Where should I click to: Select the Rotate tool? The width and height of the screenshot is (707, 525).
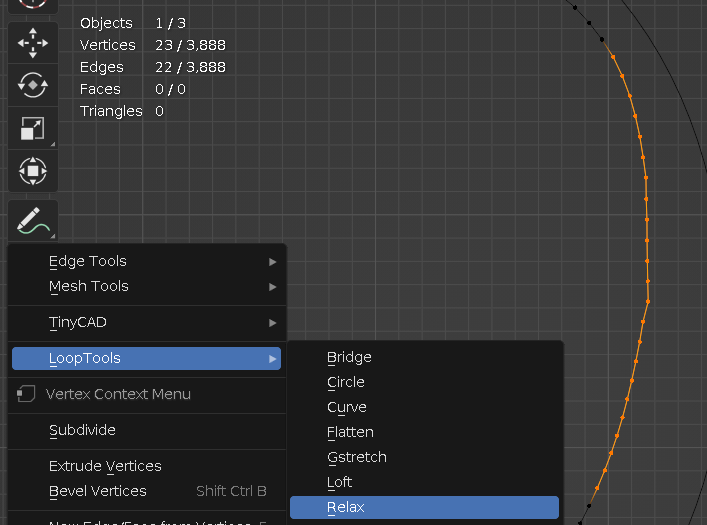(x=33, y=85)
